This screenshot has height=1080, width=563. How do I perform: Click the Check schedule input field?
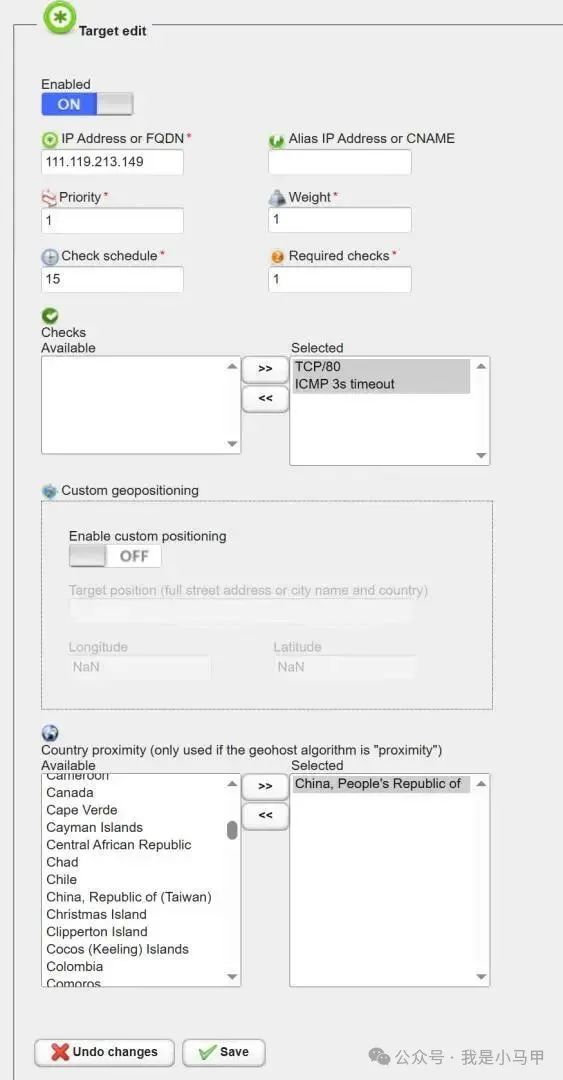(x=112, y=279)
